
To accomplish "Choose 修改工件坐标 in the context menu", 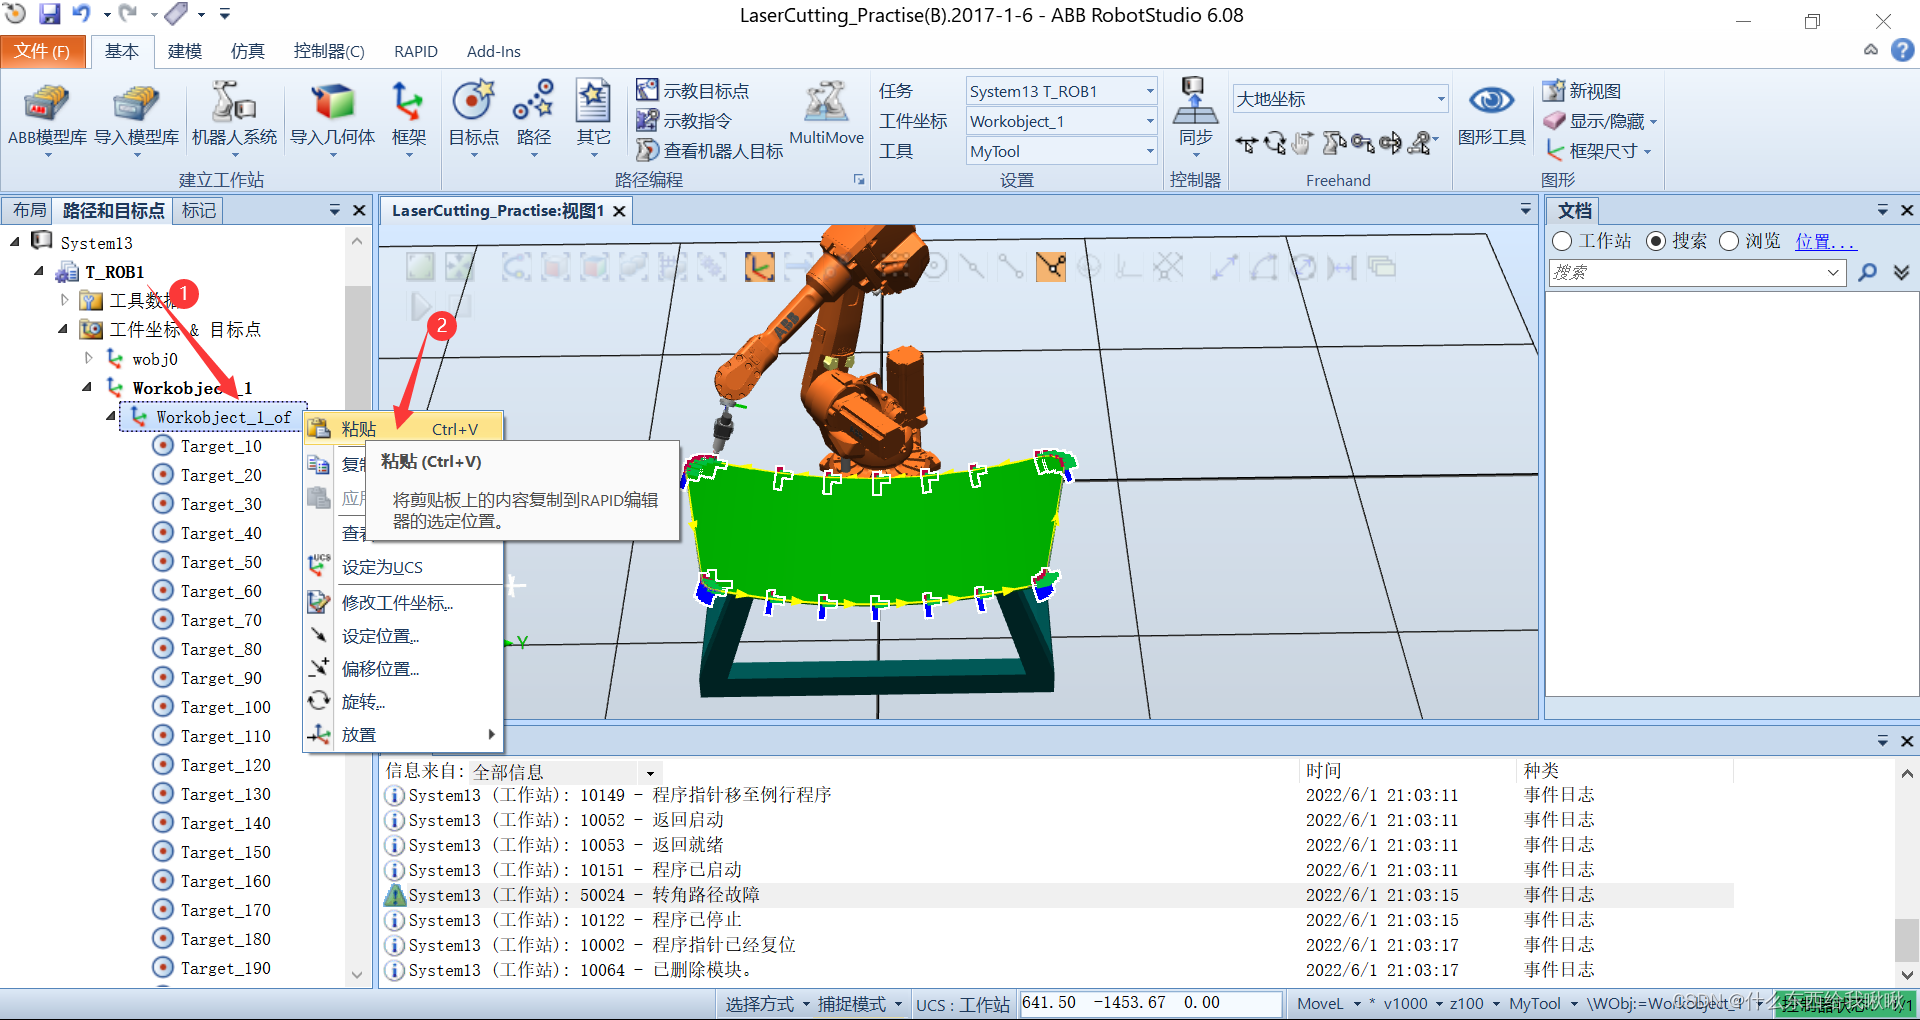I will [x=403, y=602].
